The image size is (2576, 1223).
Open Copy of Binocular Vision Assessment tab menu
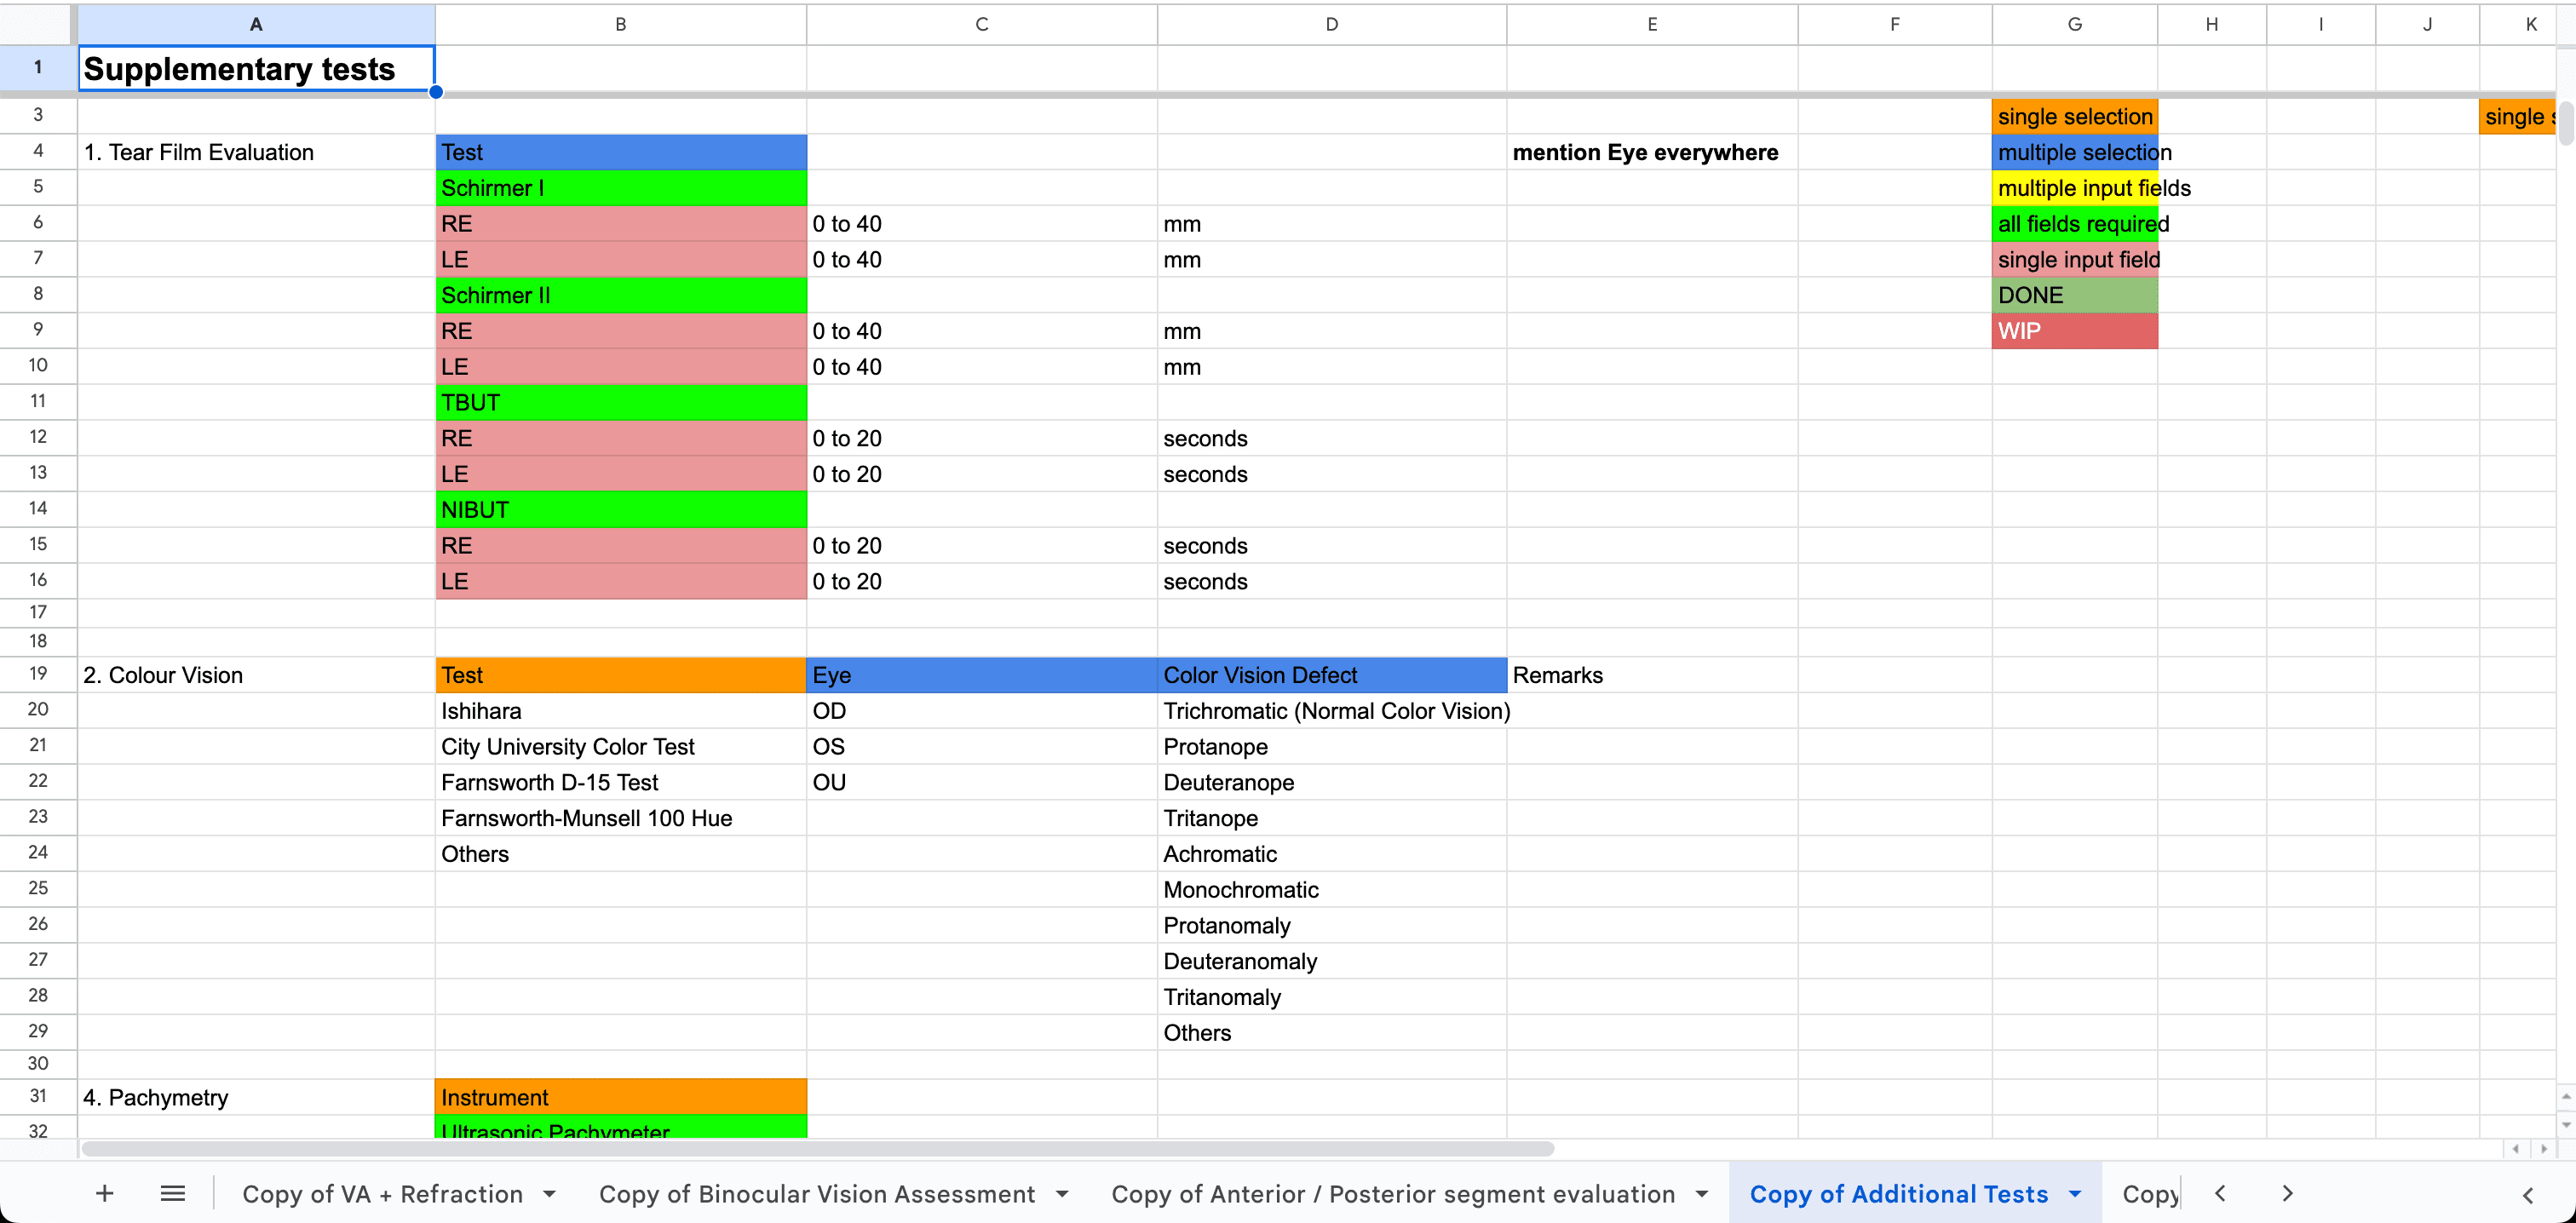[x=1062, y=1194]
